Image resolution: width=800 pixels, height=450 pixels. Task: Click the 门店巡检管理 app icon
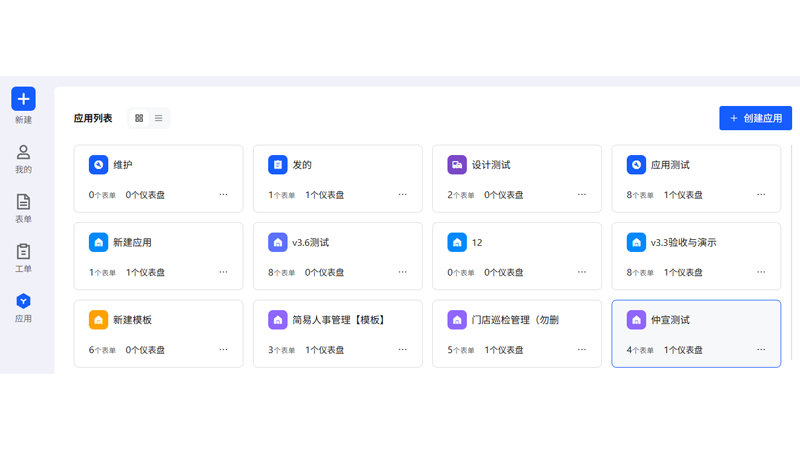pyautogui.click(x=457, y=320)
